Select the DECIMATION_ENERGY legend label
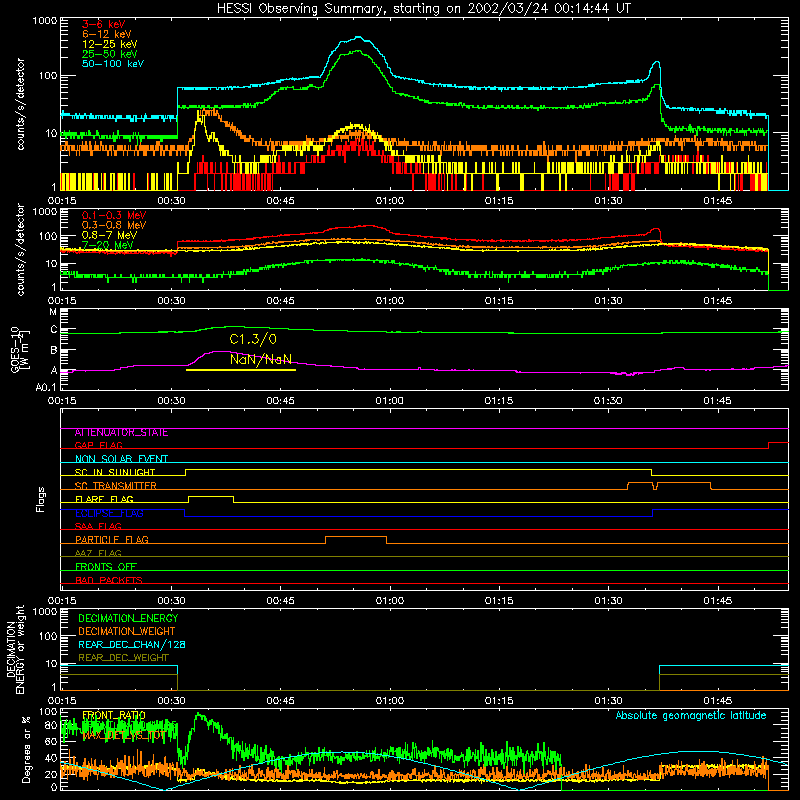800x800 pixels. (x=128, y=618)
